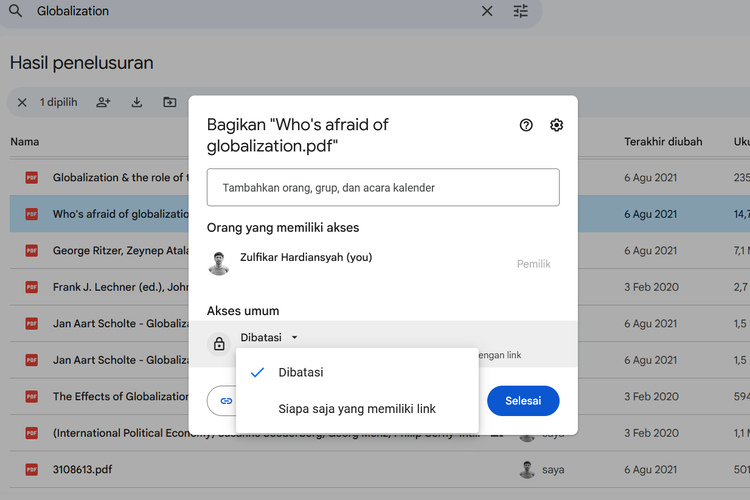
Task: Open advanced search filter options
Action: pyautogui.click(x=521, y=11)
